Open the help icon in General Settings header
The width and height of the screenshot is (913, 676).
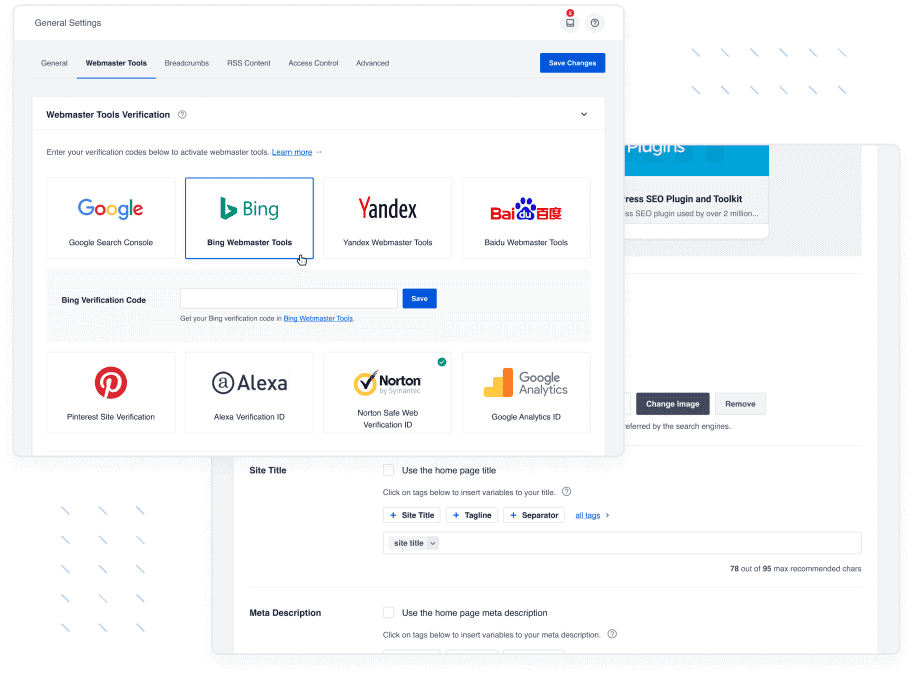click(594, 23)
